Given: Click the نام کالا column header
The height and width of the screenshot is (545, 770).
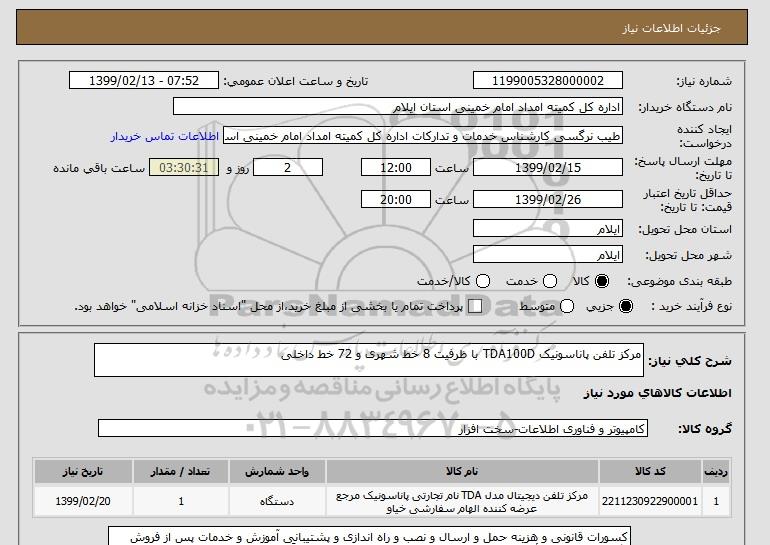Looking at the screenshot, I should coord(462,471).
